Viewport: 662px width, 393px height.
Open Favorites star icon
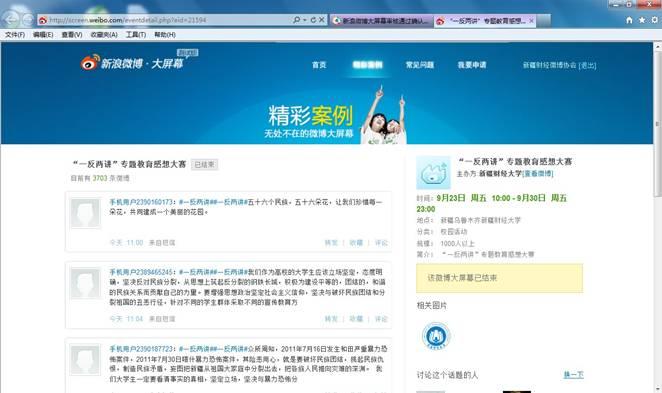(x=642, y=20)
